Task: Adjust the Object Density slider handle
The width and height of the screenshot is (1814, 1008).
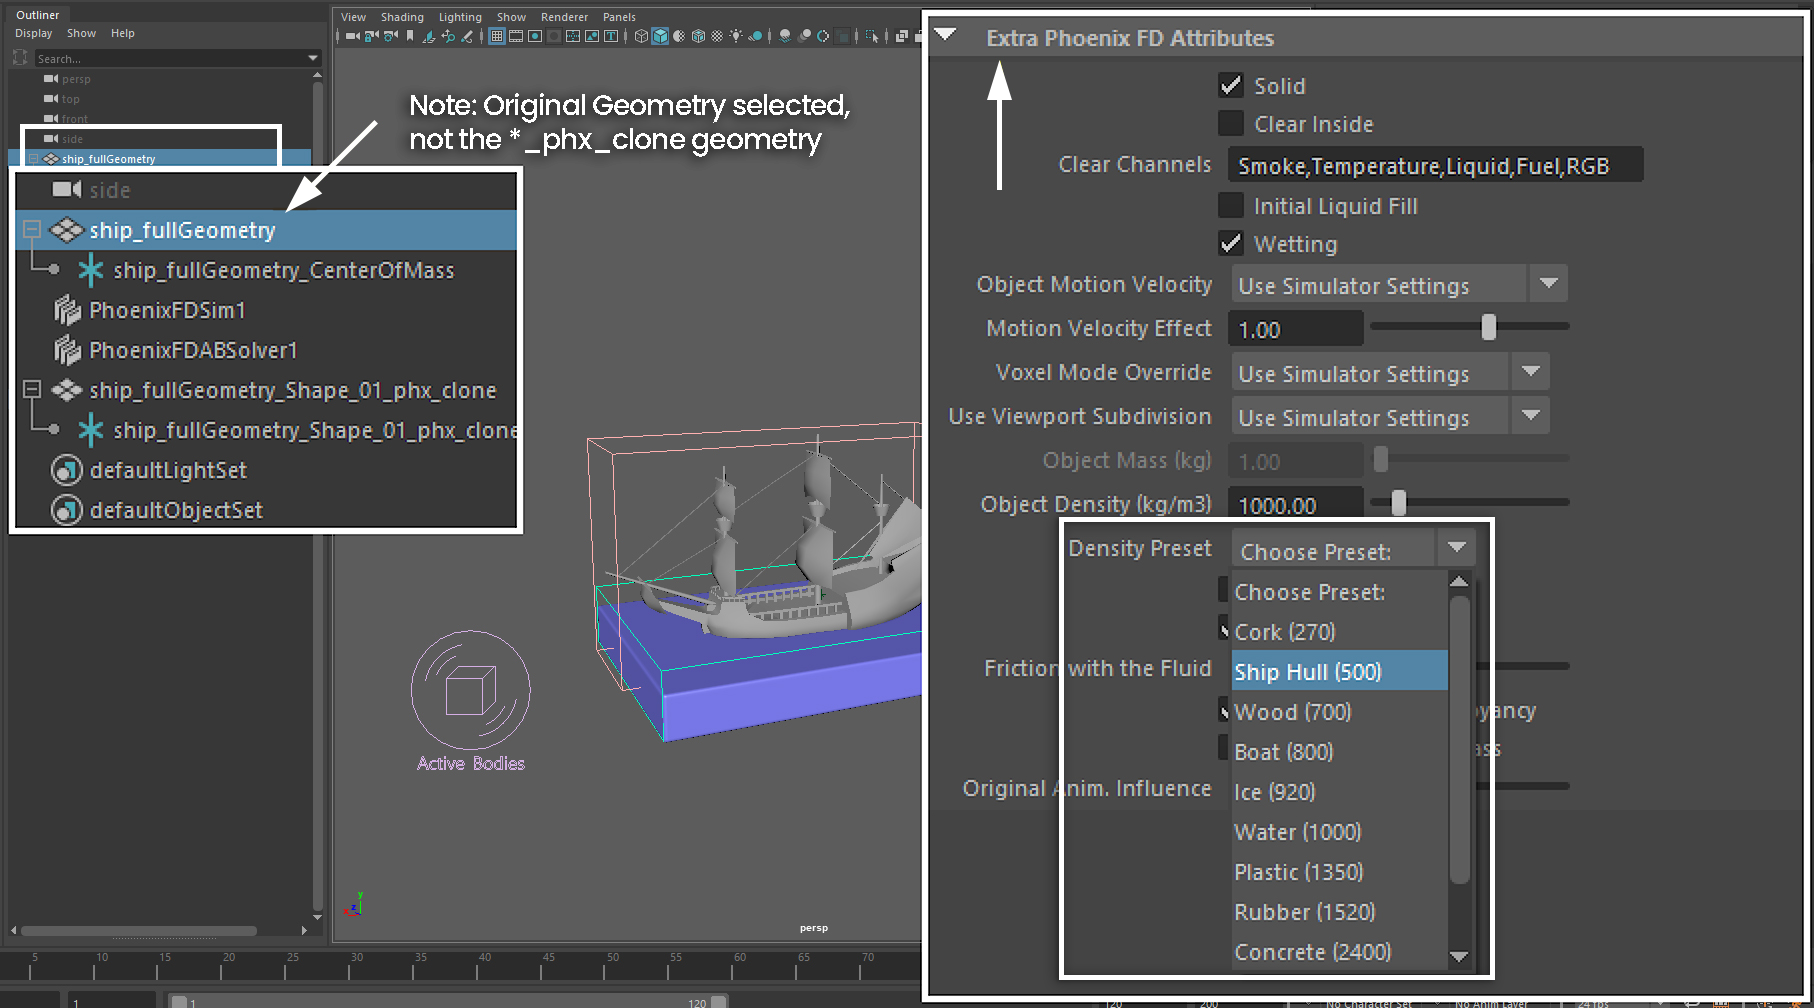Action: point(1398,503)
